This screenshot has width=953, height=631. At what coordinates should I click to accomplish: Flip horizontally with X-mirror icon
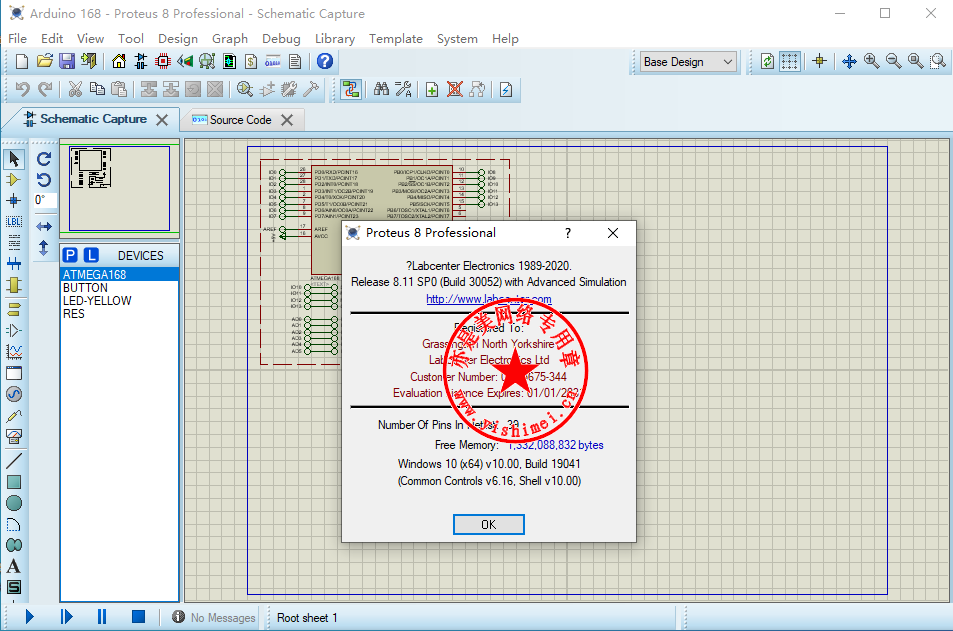coord(44,227)
